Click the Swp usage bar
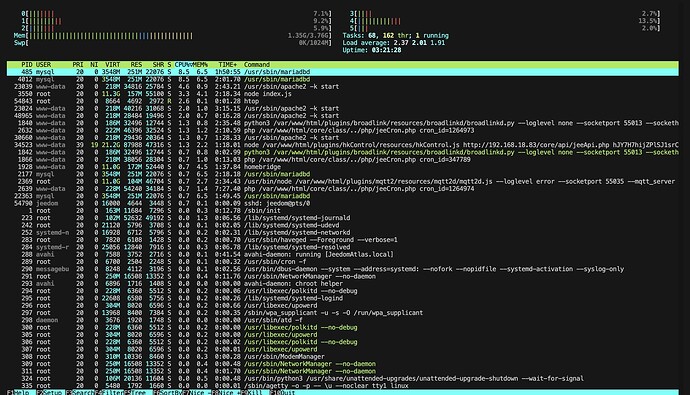The height and width of the screenshot is (395, 690). pyautogui.click(x=173, y=43)
